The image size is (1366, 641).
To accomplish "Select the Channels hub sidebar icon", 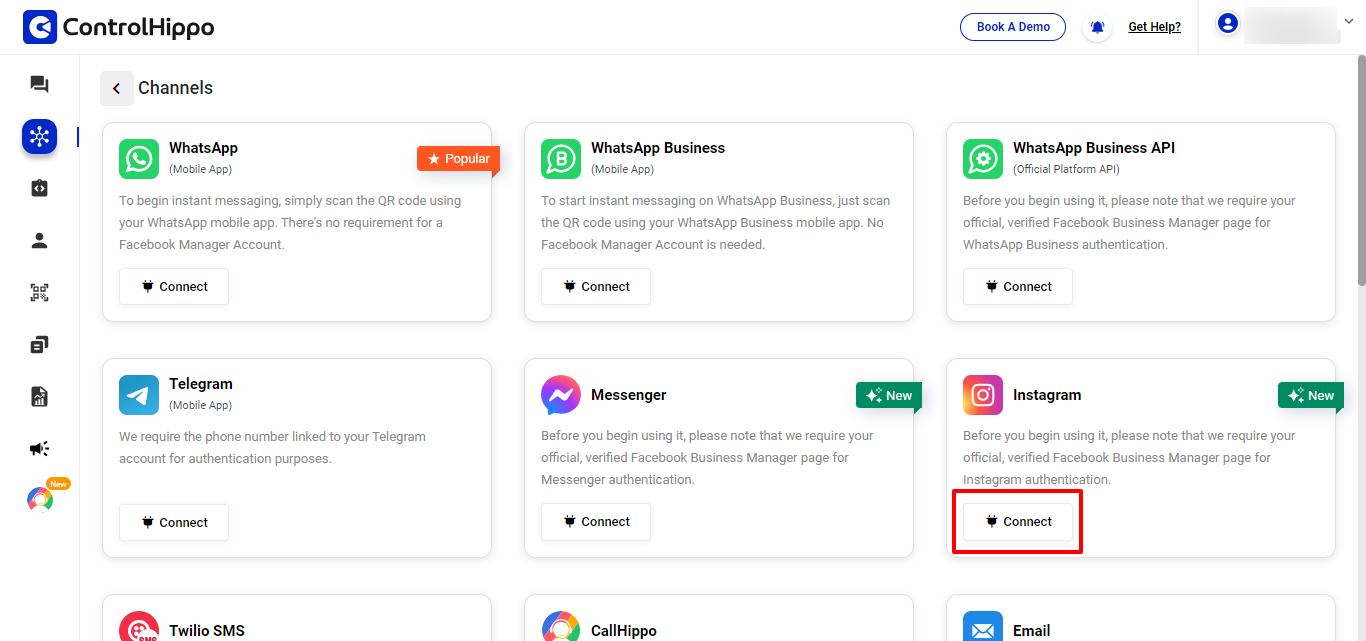I will [39, 136].
